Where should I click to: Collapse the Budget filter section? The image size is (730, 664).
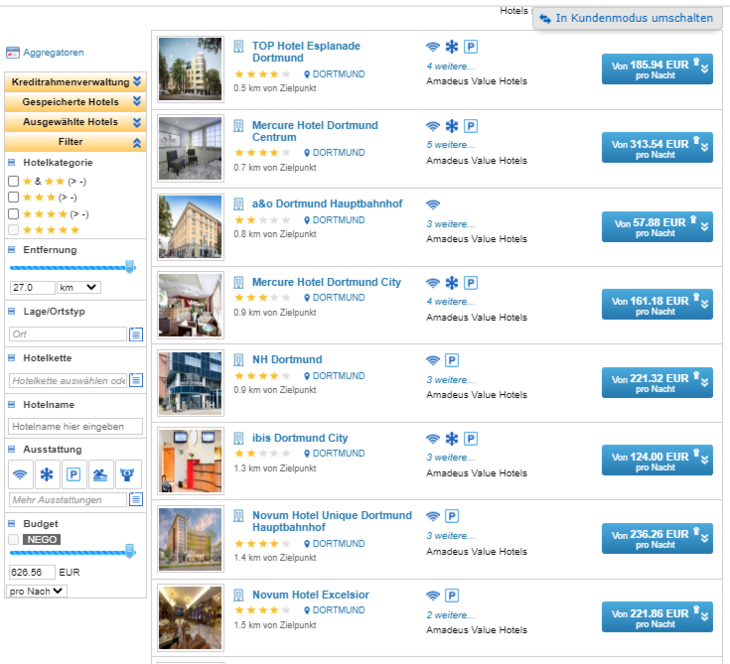12,523
